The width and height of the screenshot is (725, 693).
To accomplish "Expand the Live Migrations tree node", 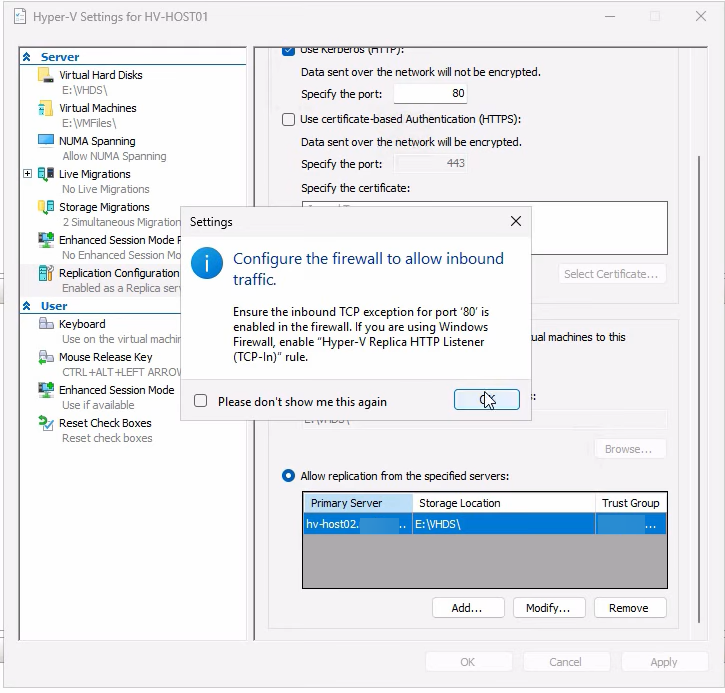I will point(27,174).
